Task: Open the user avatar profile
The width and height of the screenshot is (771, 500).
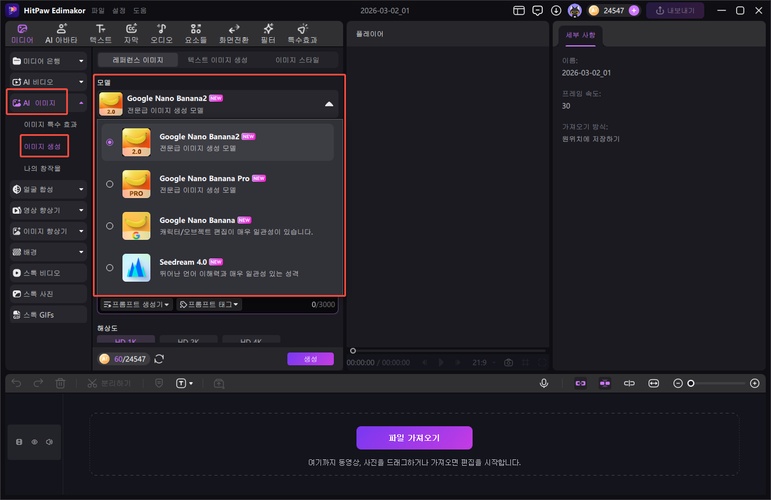Action: click(x=574, y=10)
